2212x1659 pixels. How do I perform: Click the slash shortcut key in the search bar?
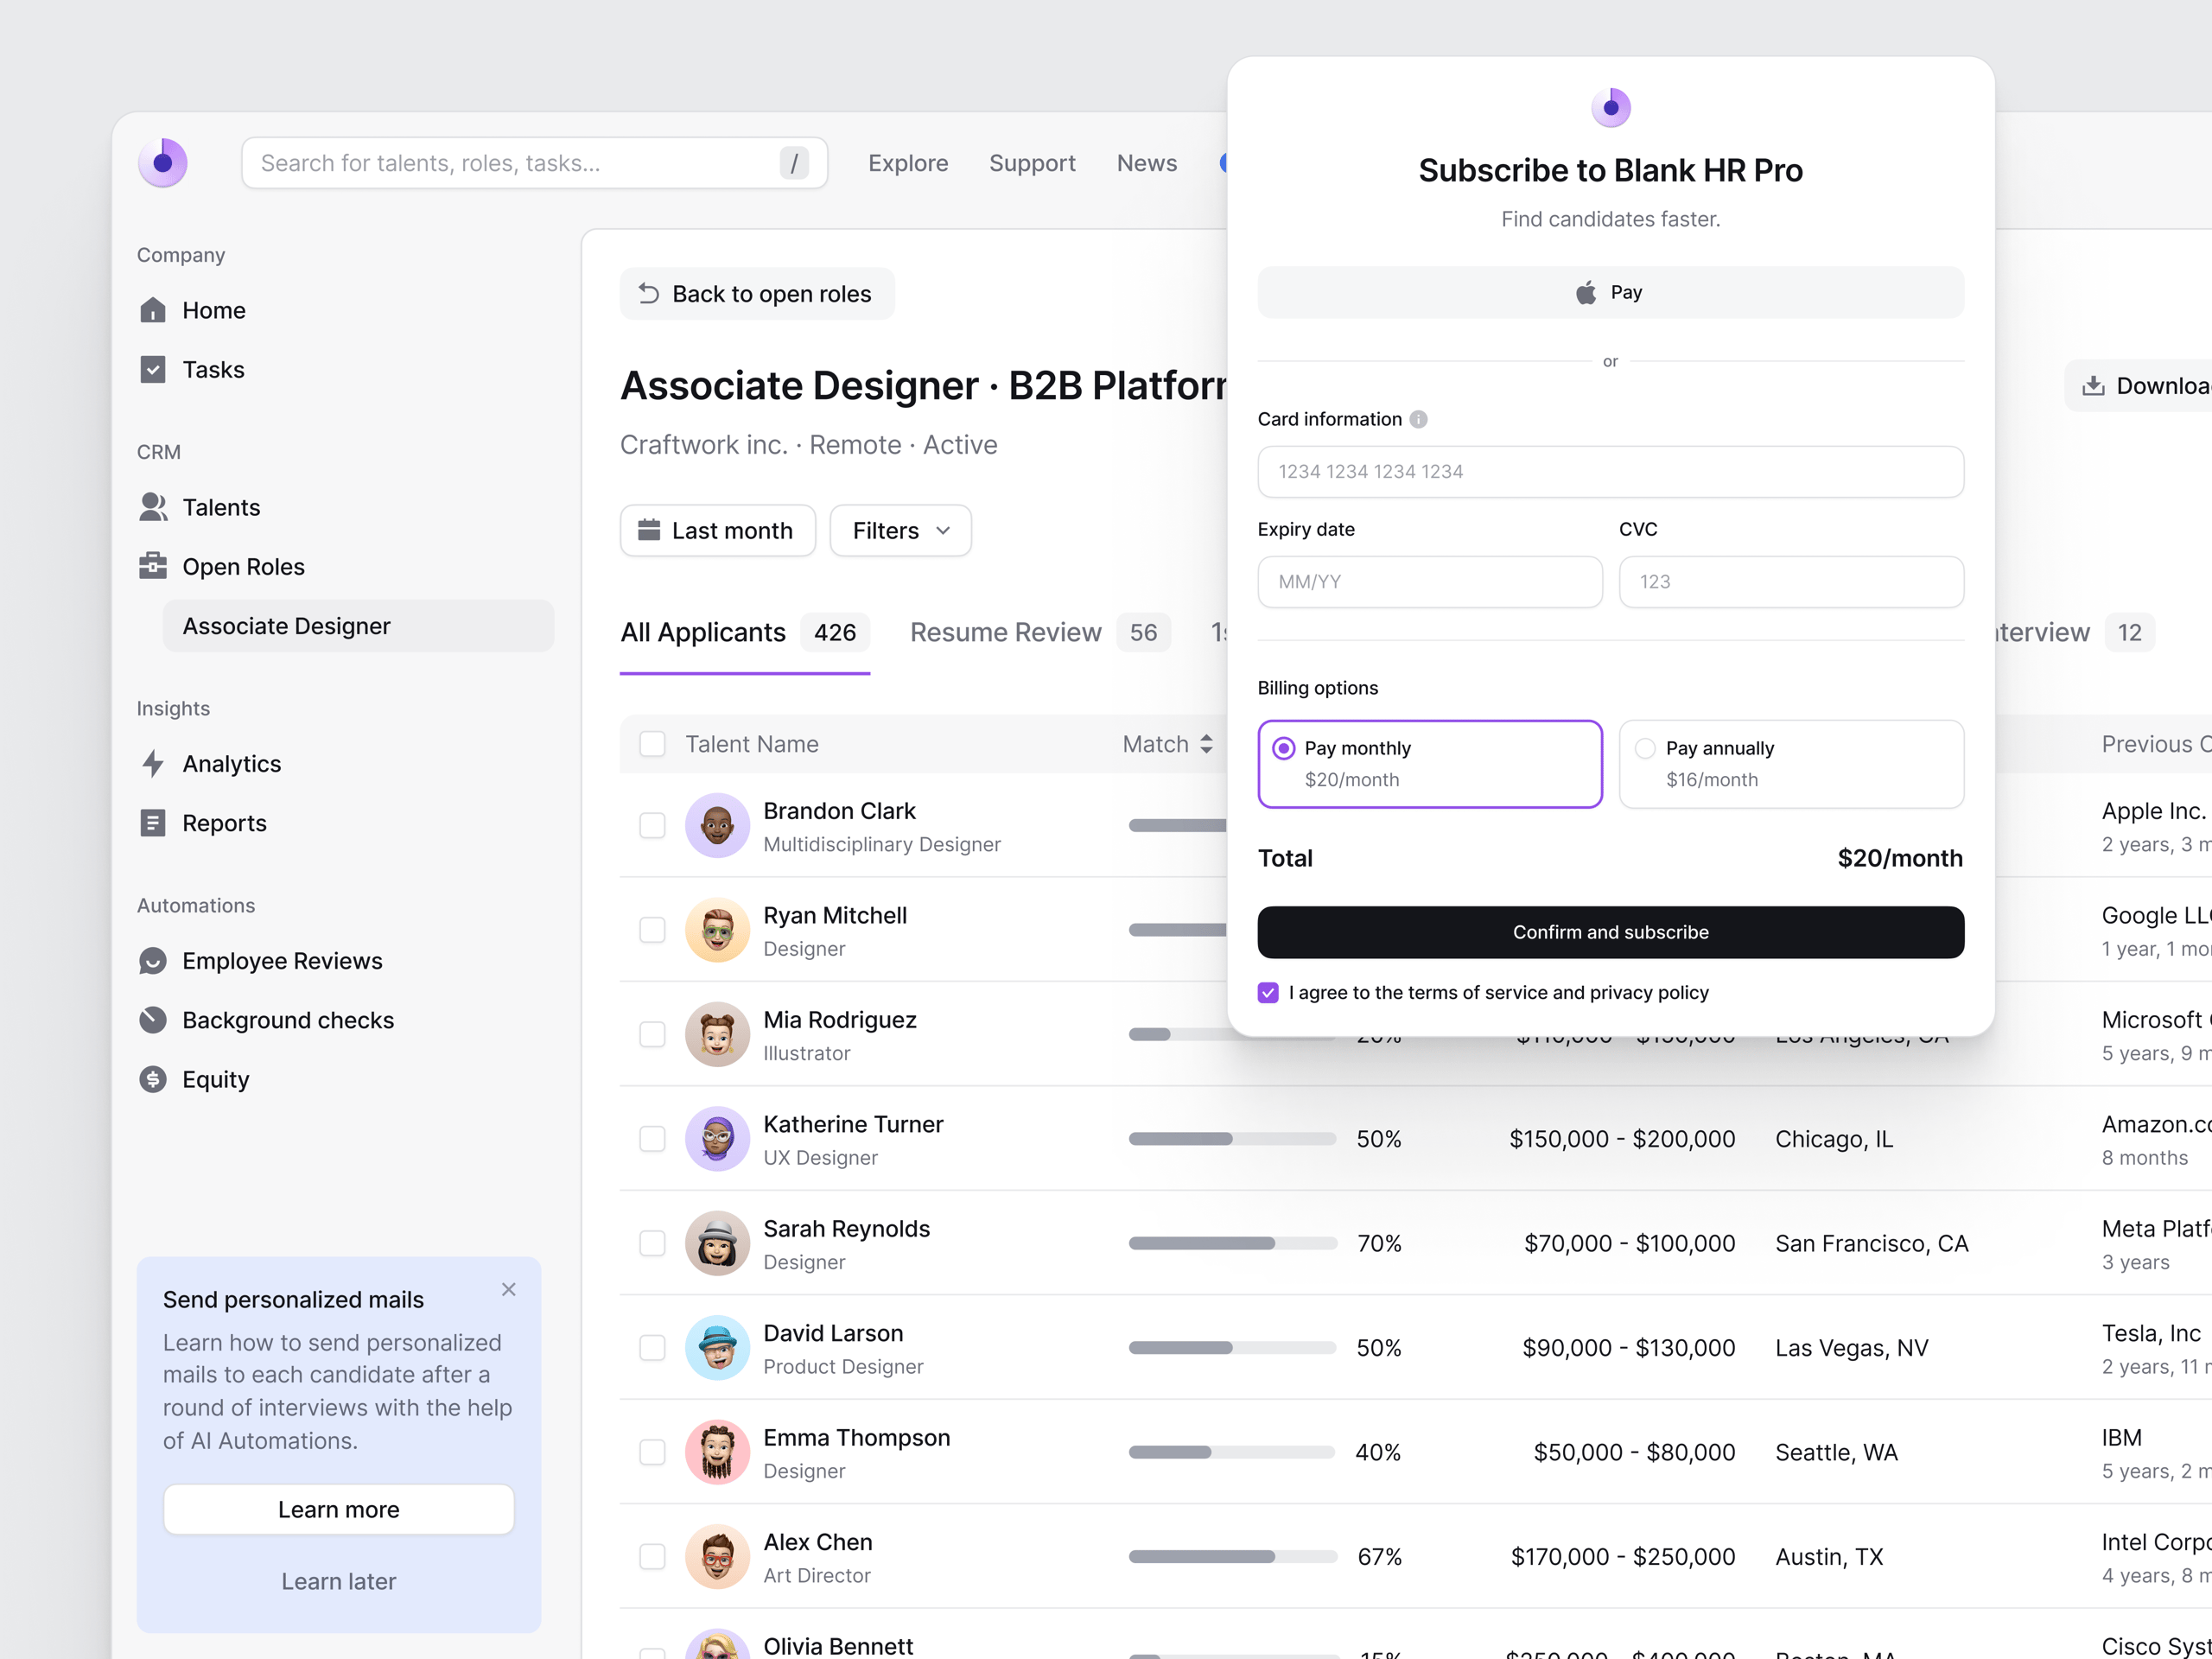pyautogui.click(x=794, y=163)
